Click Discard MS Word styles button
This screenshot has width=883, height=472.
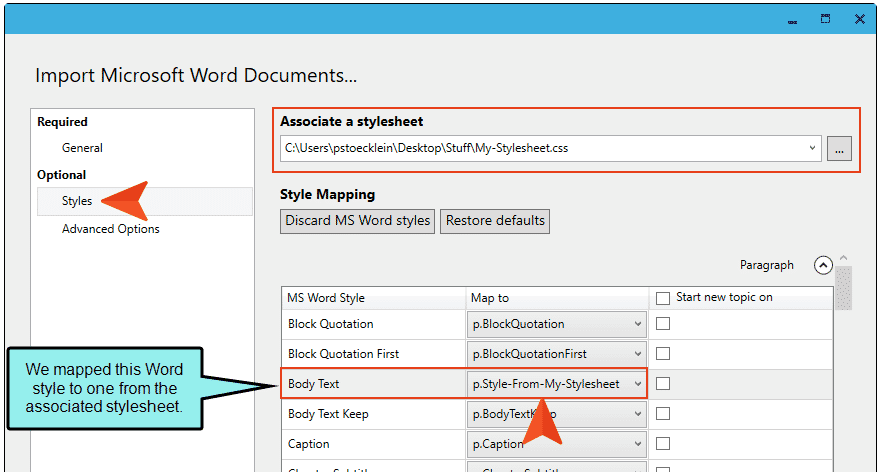pos(357,221)
